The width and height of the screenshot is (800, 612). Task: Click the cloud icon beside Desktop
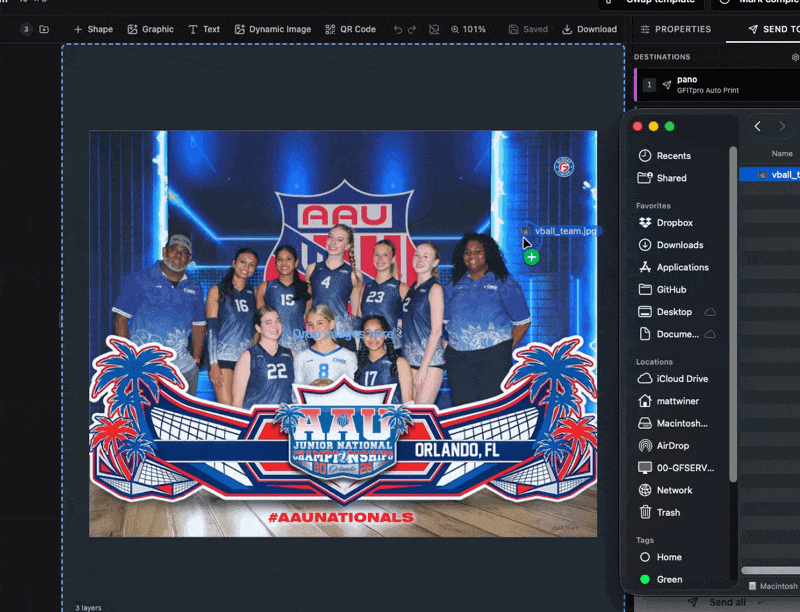tap(710, 312)
